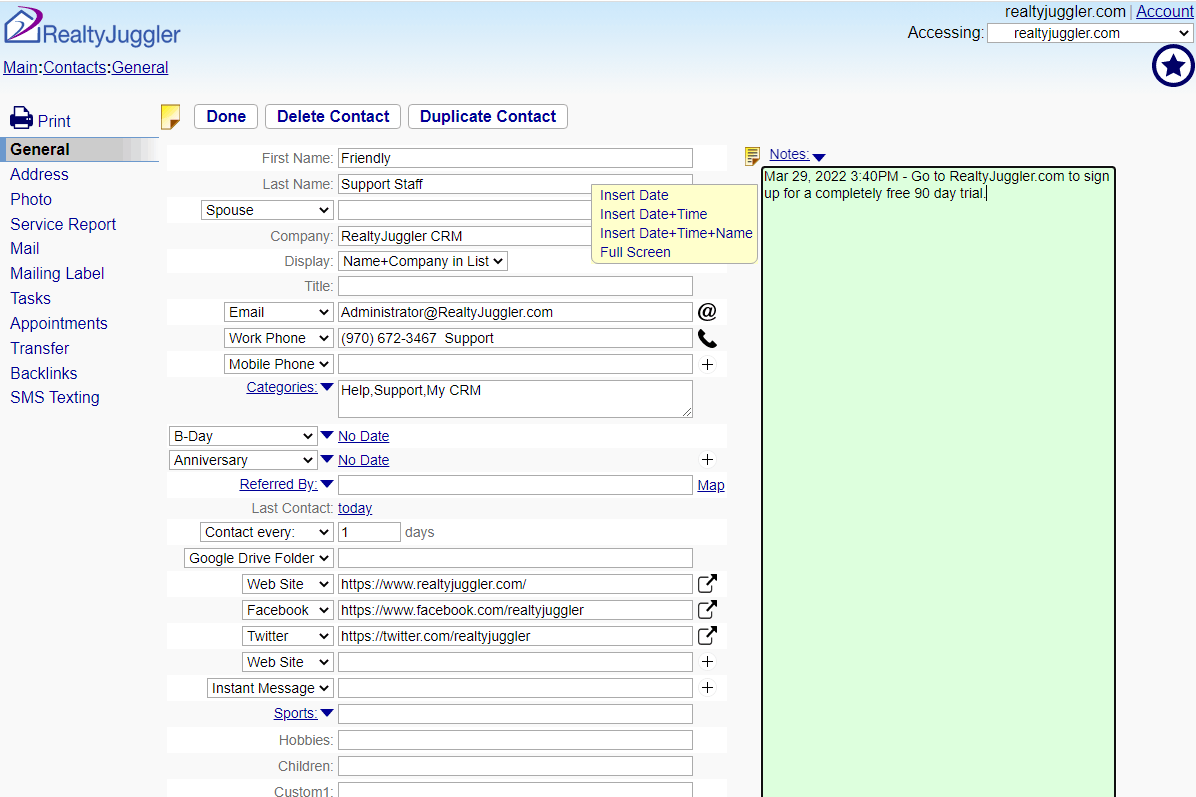The height and width of the screenshot is (797, 1196).
Task: Click the notes page icon beside Notes
Action: point(752,156)
